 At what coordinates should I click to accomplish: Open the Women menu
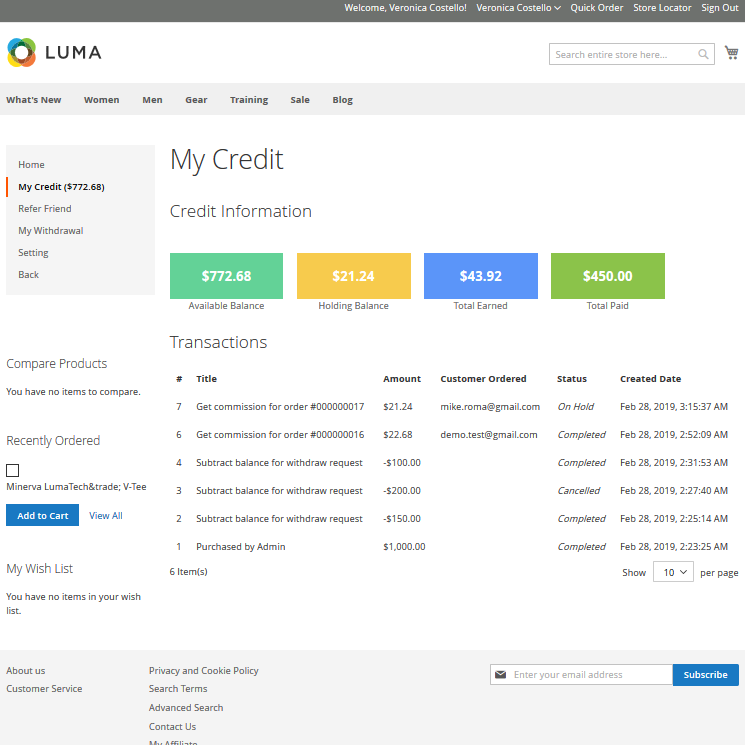101,100
